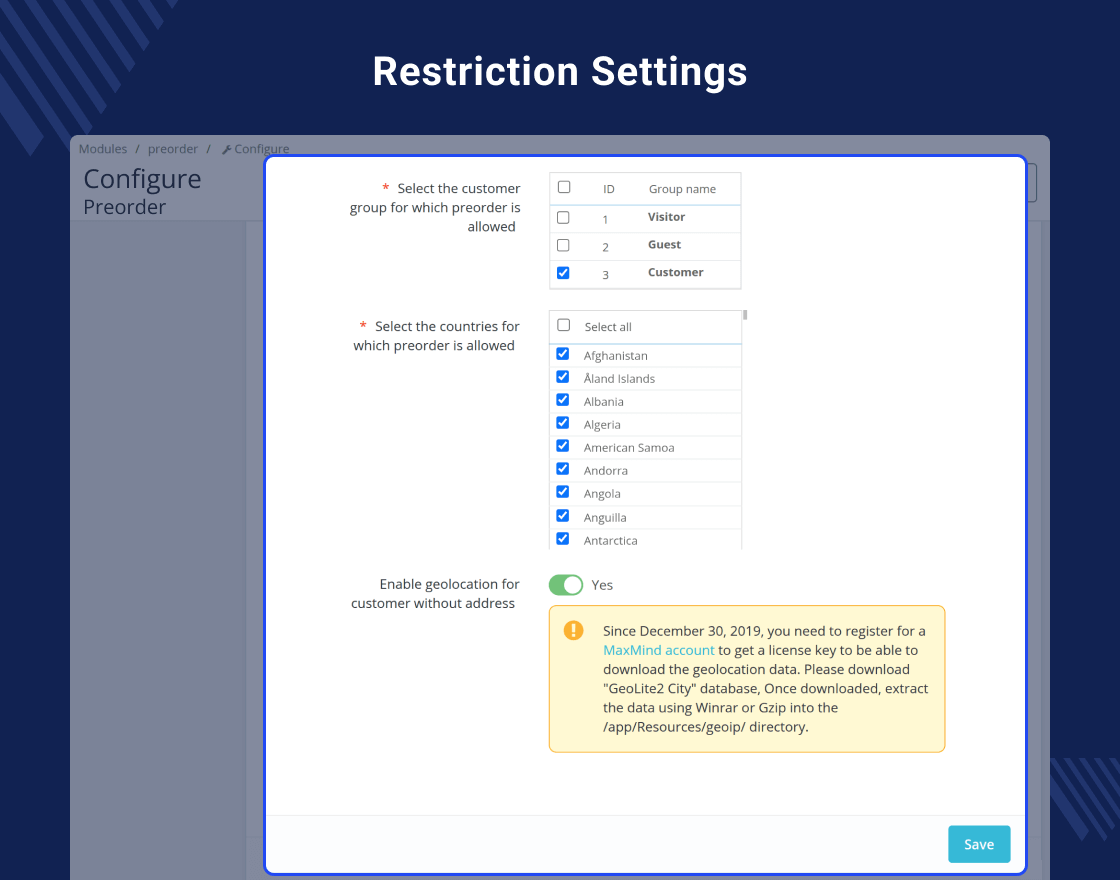Click the countries list scrollbar thumb
The image size is (1120, 880).
[x=745, y=314]
